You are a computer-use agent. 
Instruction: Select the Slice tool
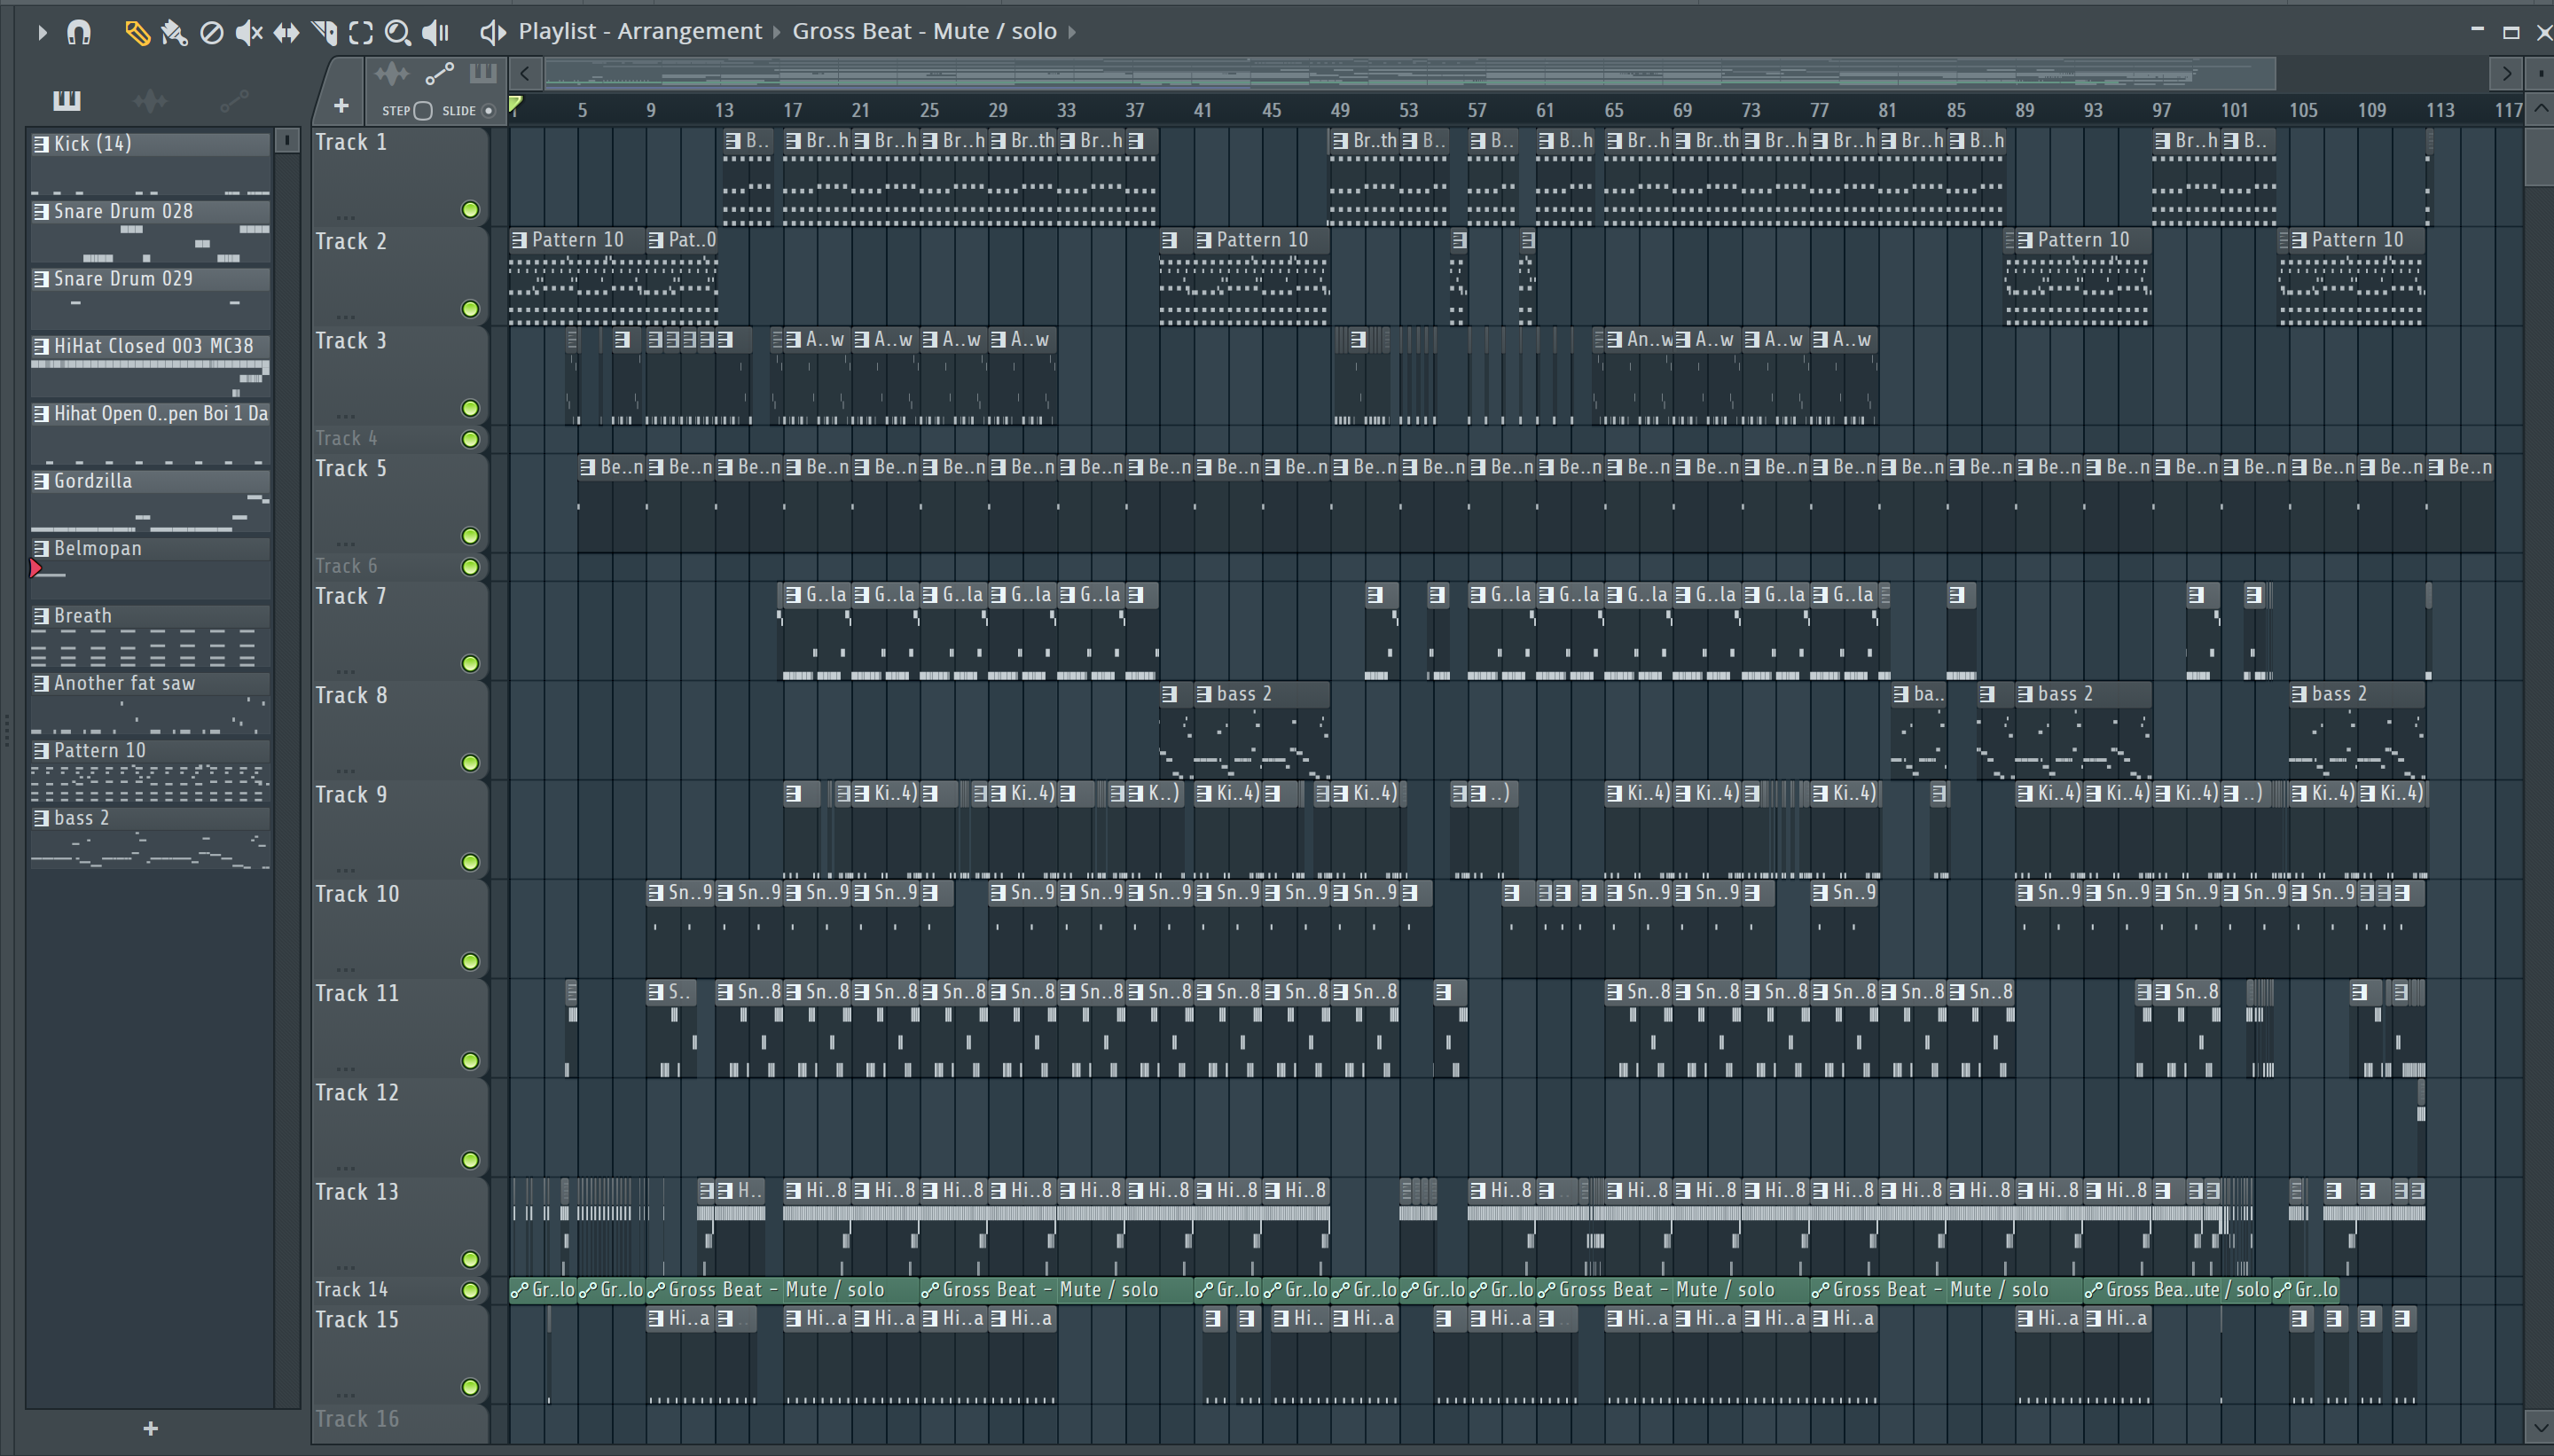tap(324, 33)
